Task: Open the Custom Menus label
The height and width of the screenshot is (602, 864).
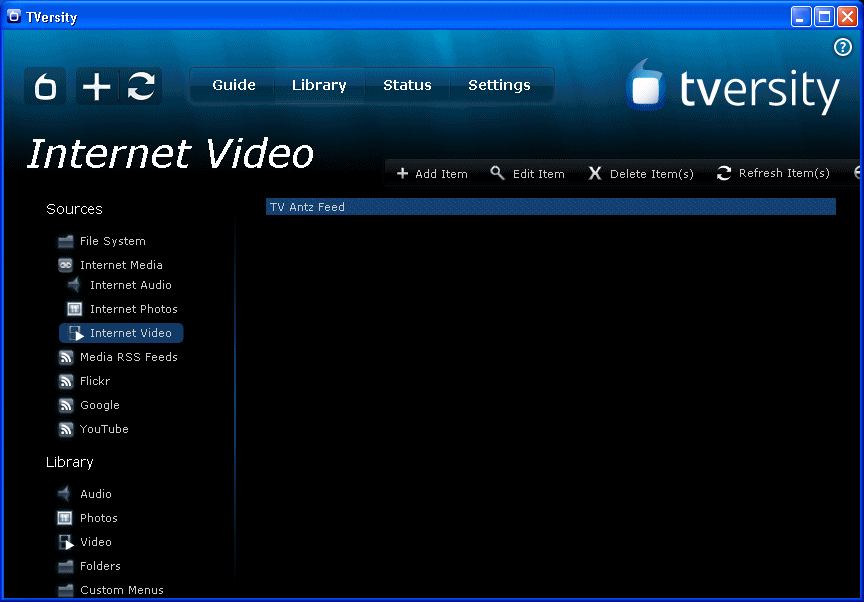Action: 122,590
